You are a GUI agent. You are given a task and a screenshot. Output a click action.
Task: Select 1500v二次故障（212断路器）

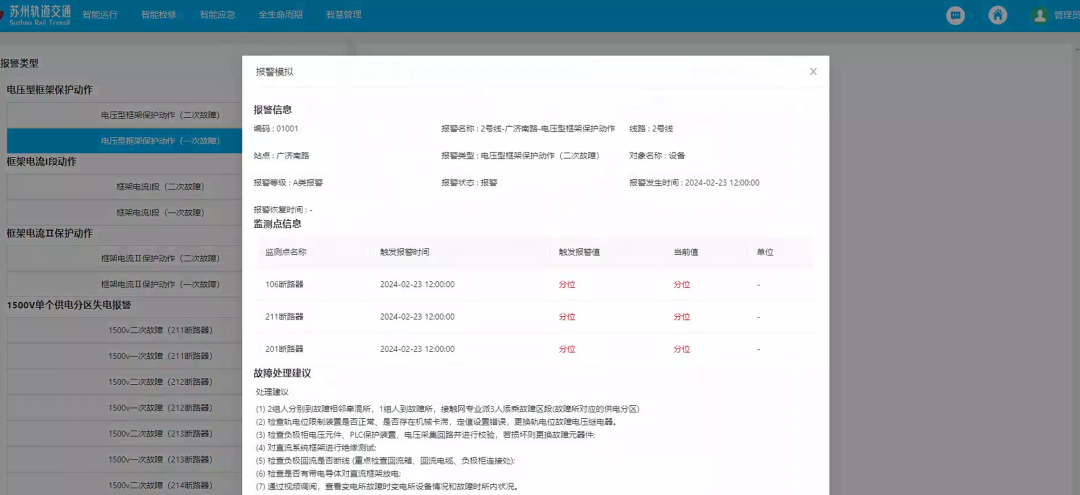124,382
